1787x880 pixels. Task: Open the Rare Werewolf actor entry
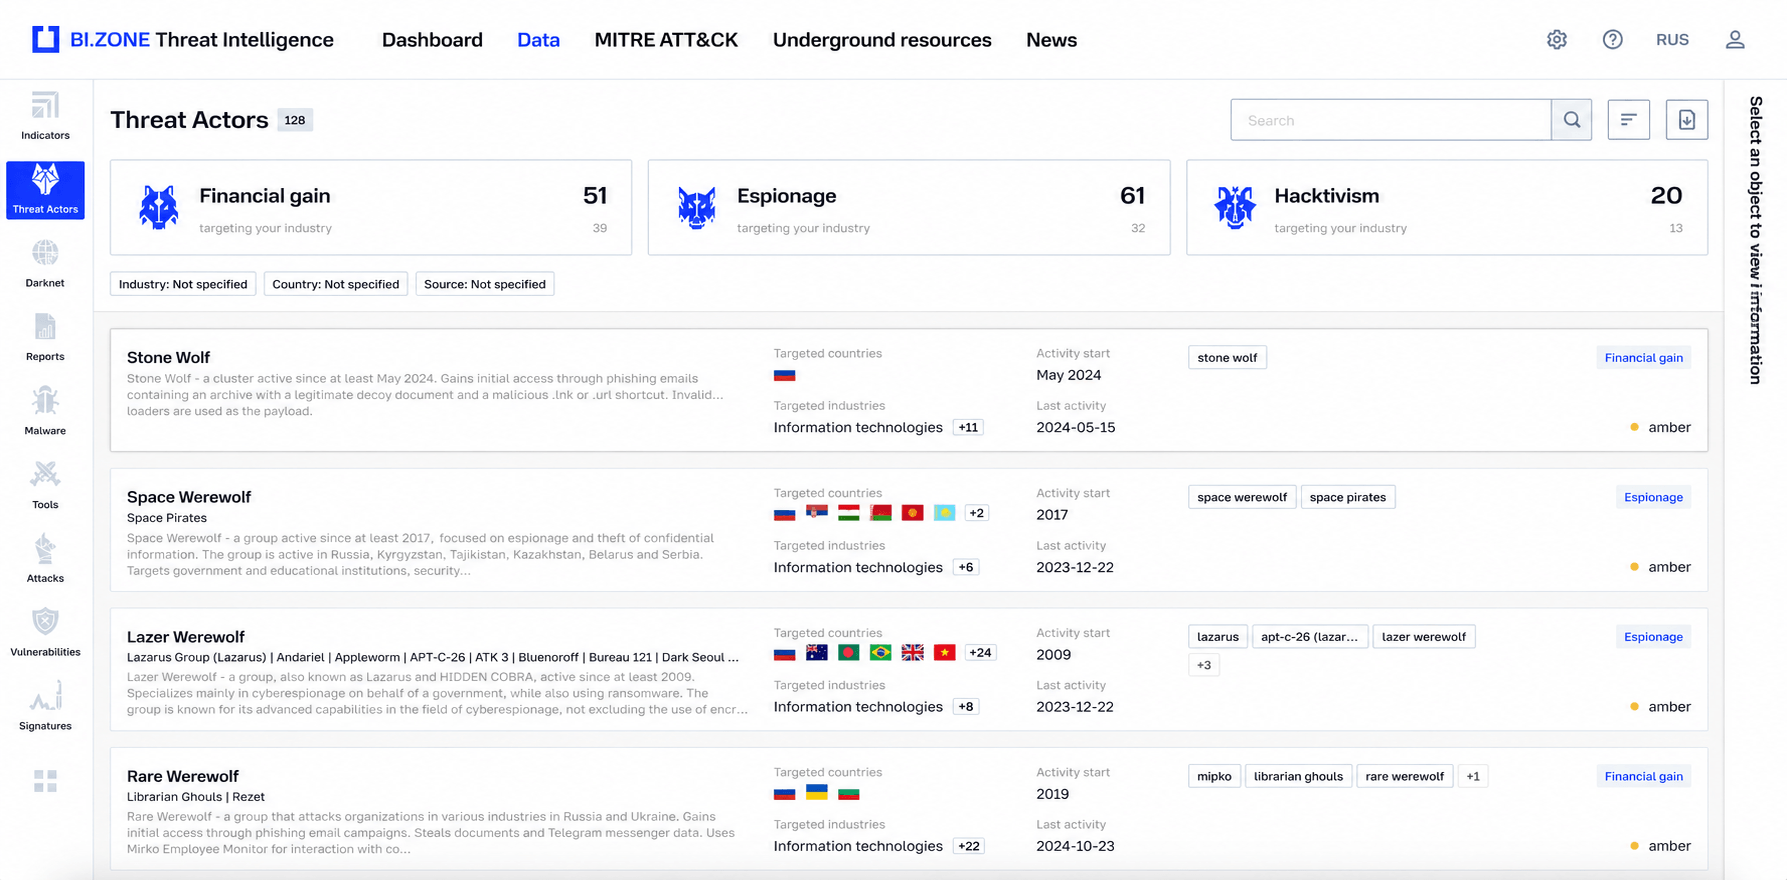coord(909,809)
